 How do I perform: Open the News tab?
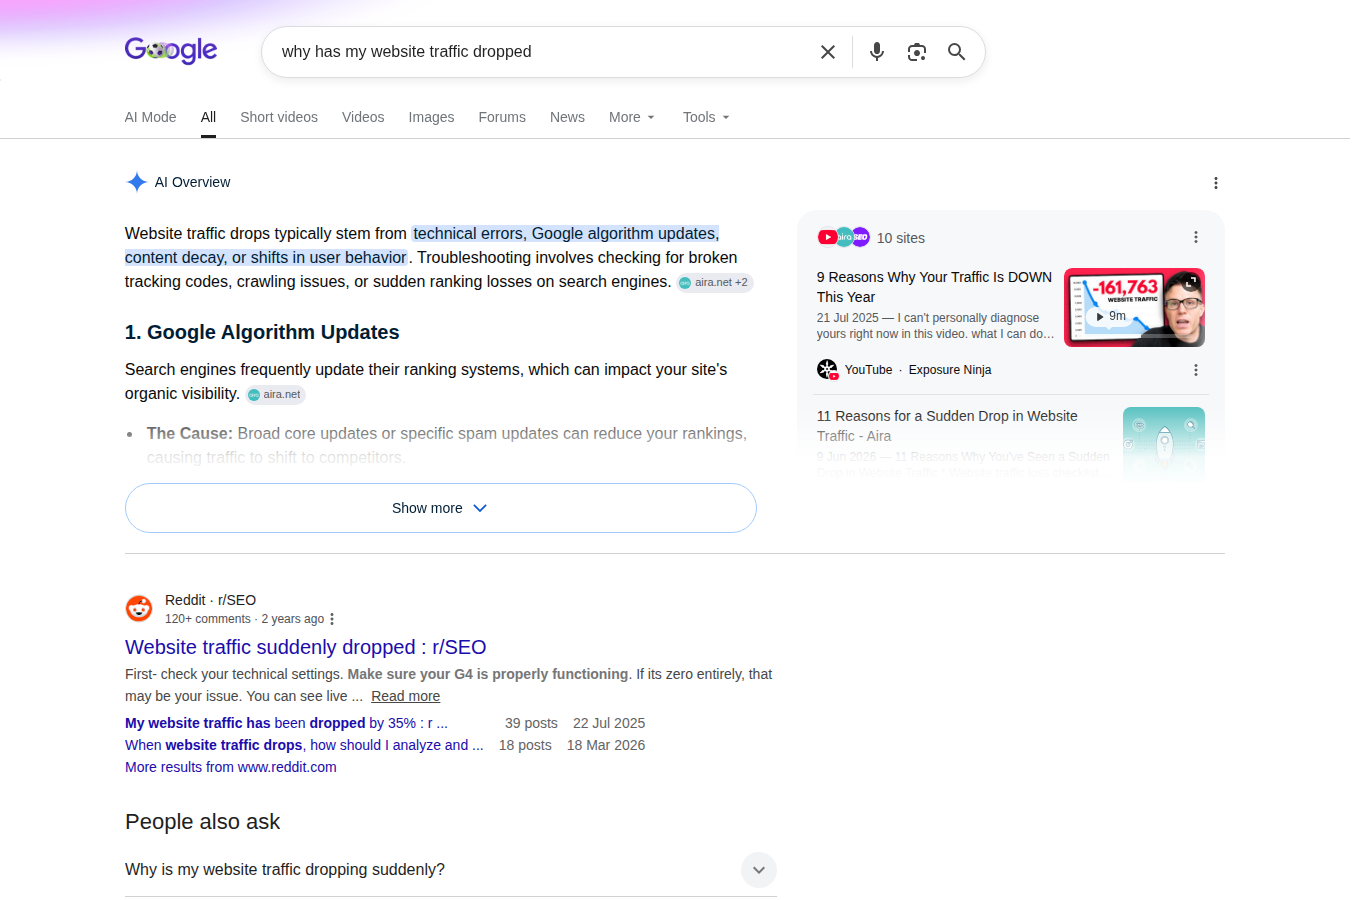567,117
